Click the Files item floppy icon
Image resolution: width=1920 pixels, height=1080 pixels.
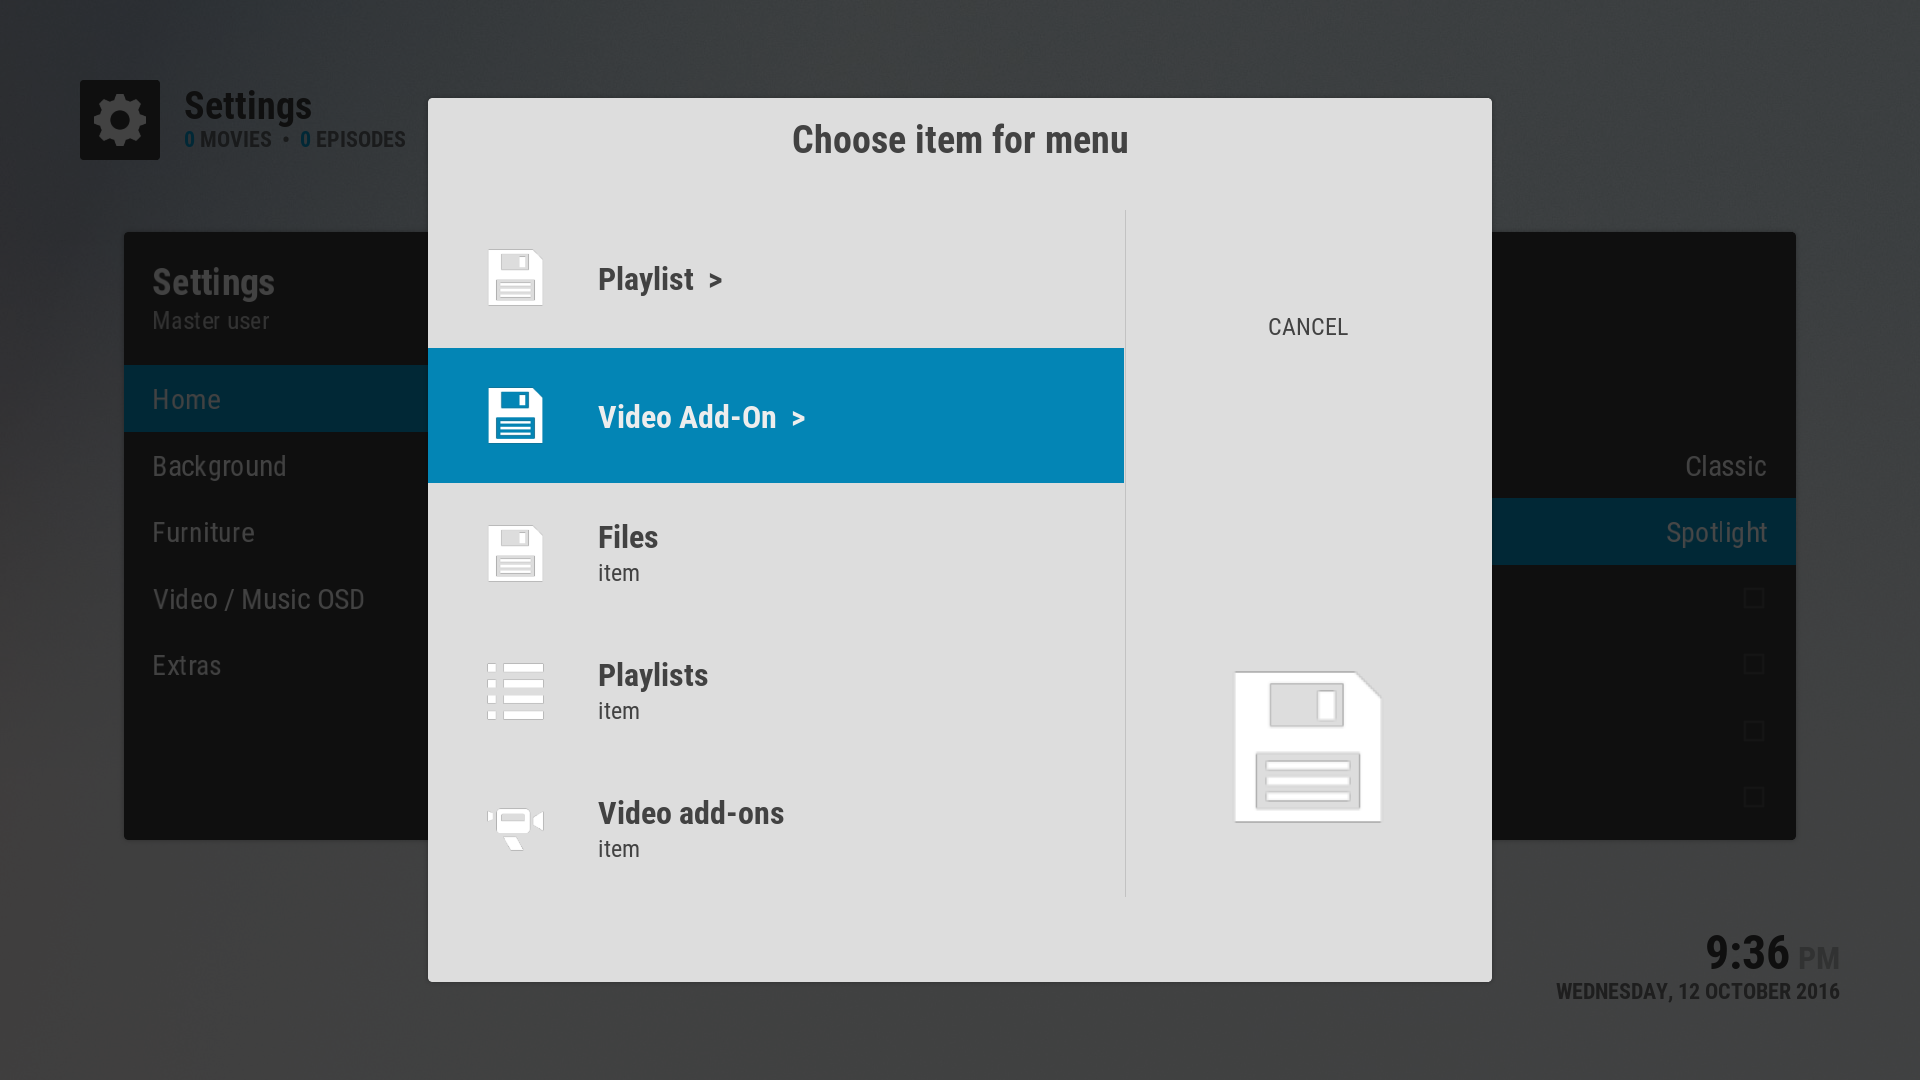515,554
